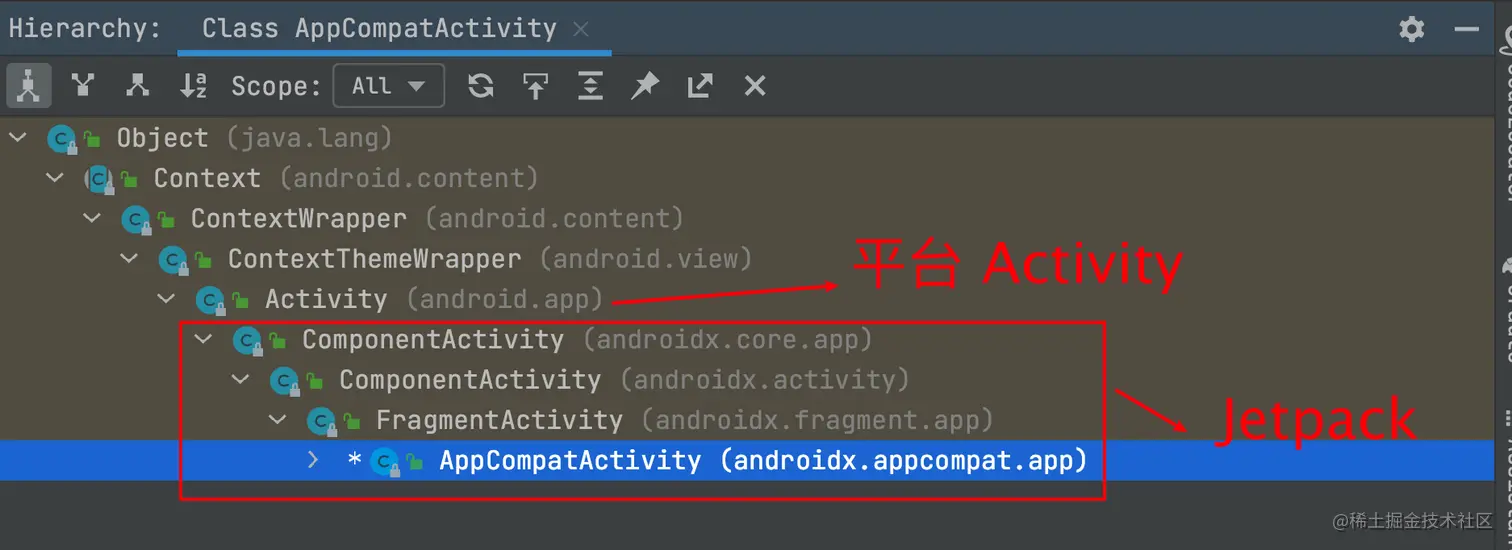Pin the hierarchy tab
The width and height of the screenshot is (1512, 550).
[x=645, y=86]
